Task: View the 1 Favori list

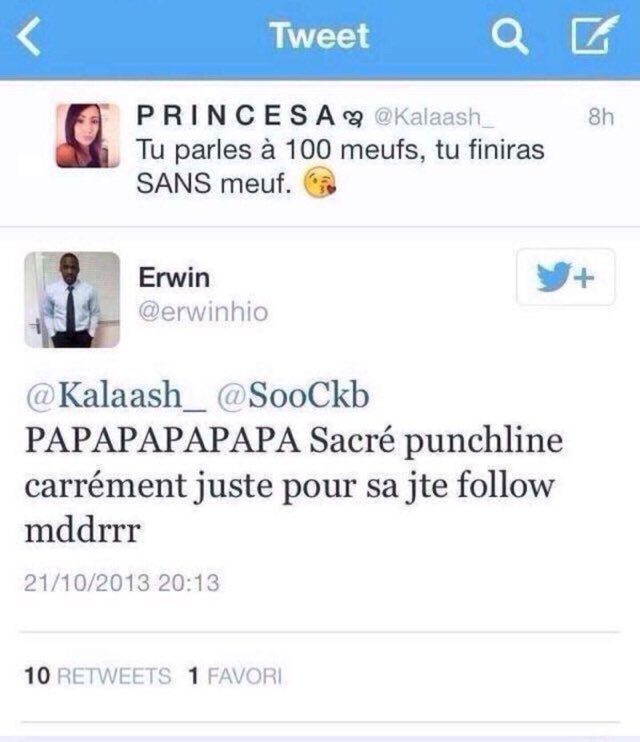Action: [235, 677]
